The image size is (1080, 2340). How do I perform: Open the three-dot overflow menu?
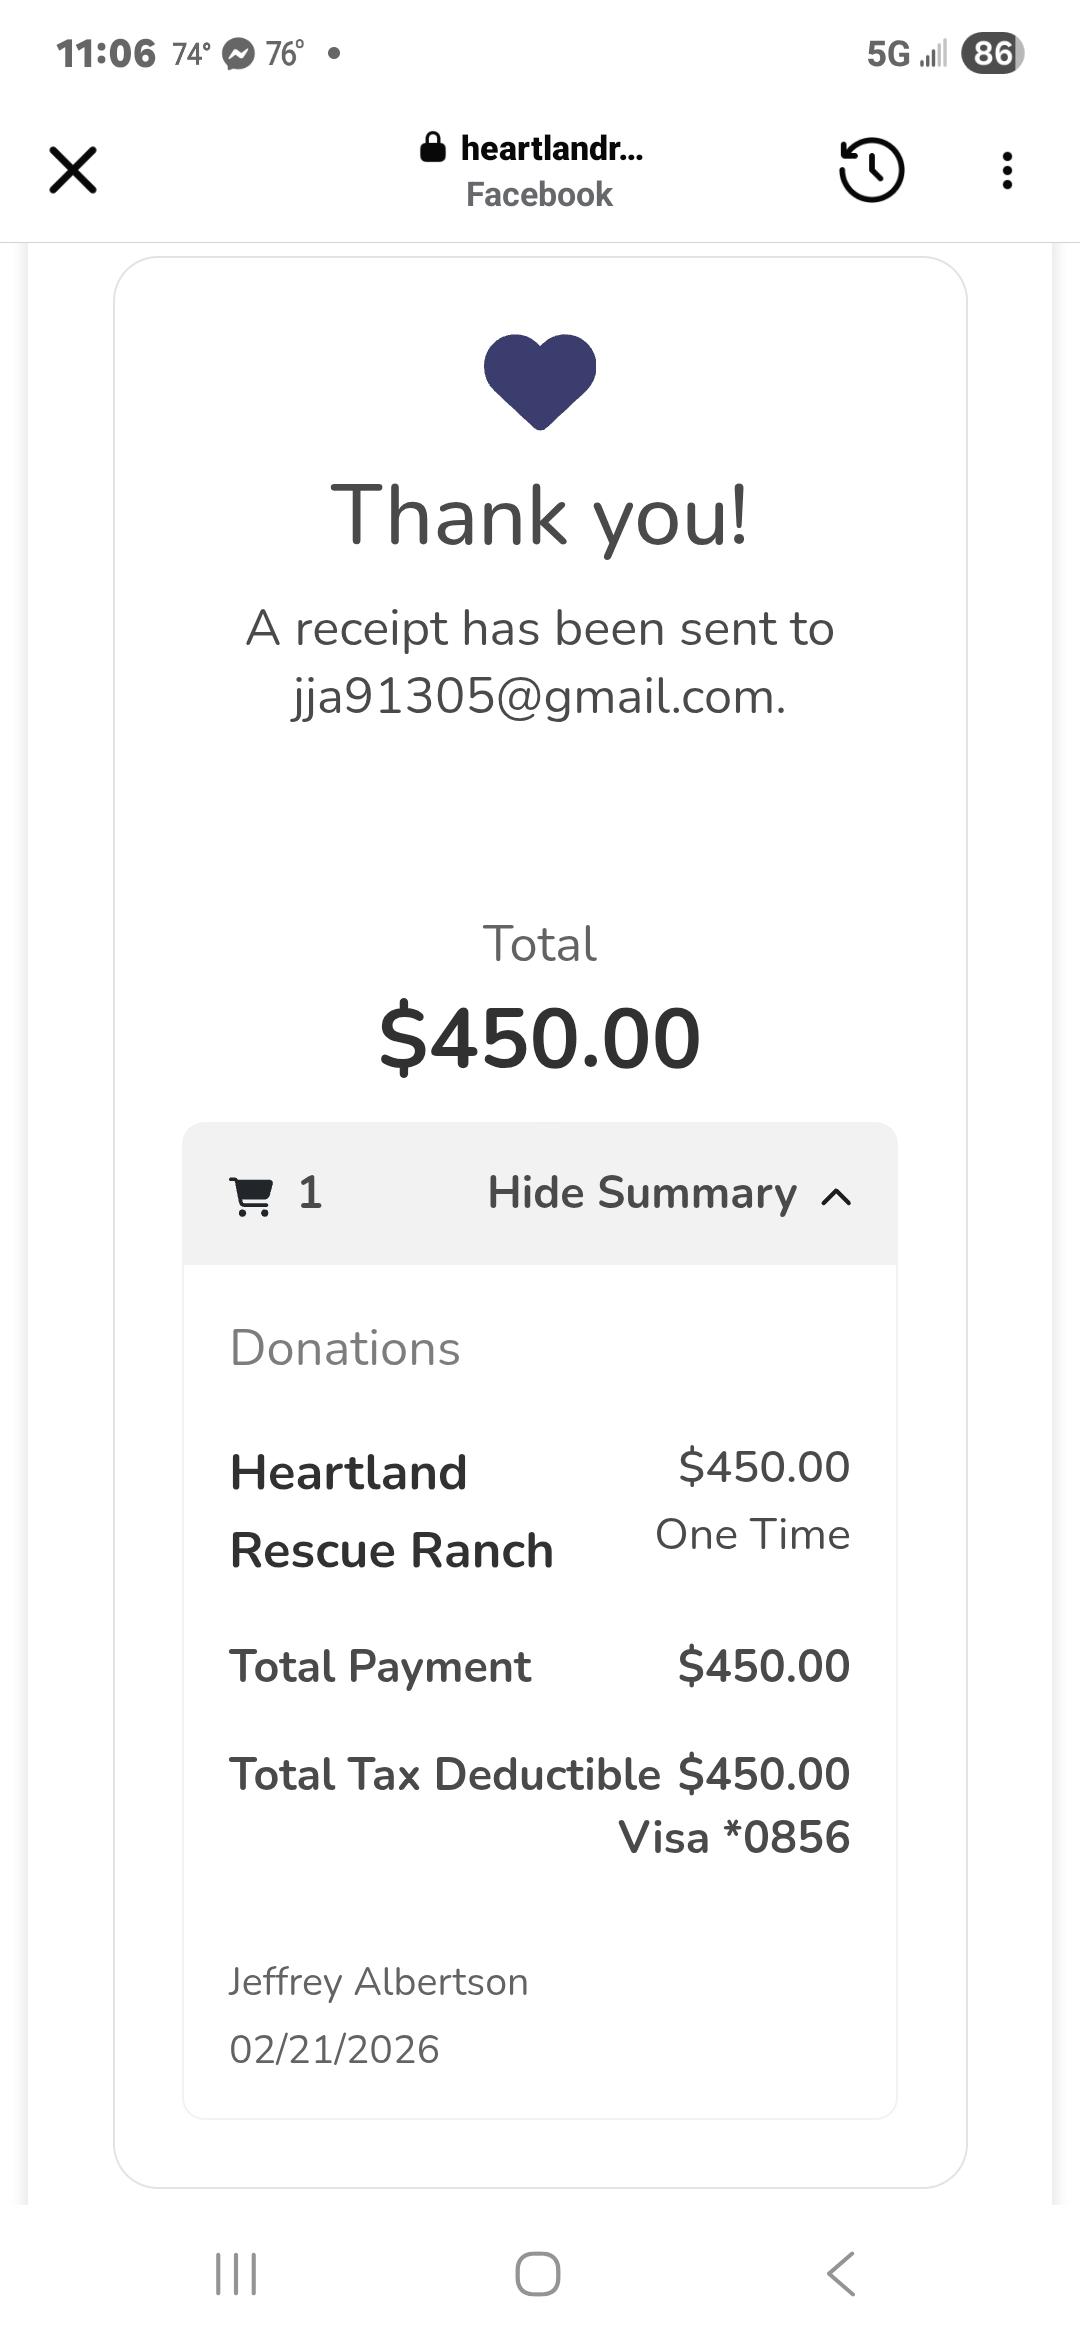(1007, 170)
